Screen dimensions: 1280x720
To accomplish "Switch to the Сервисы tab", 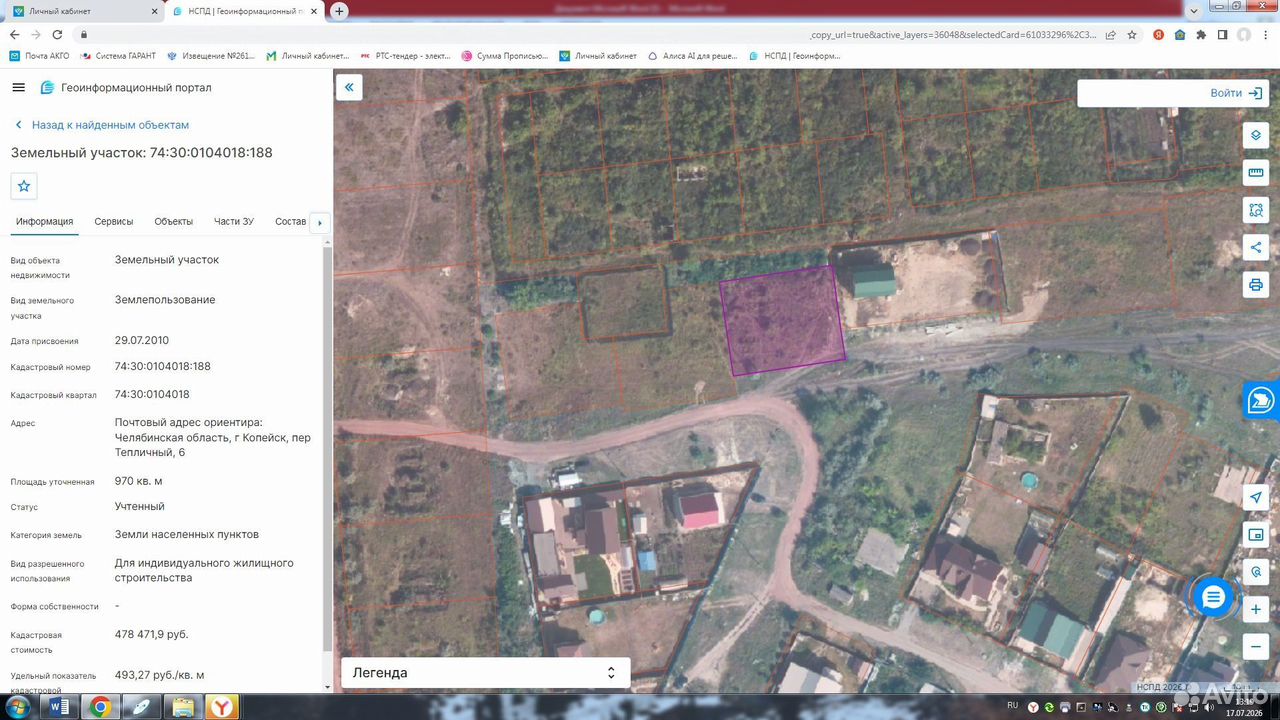I will (x=114, y=221).
